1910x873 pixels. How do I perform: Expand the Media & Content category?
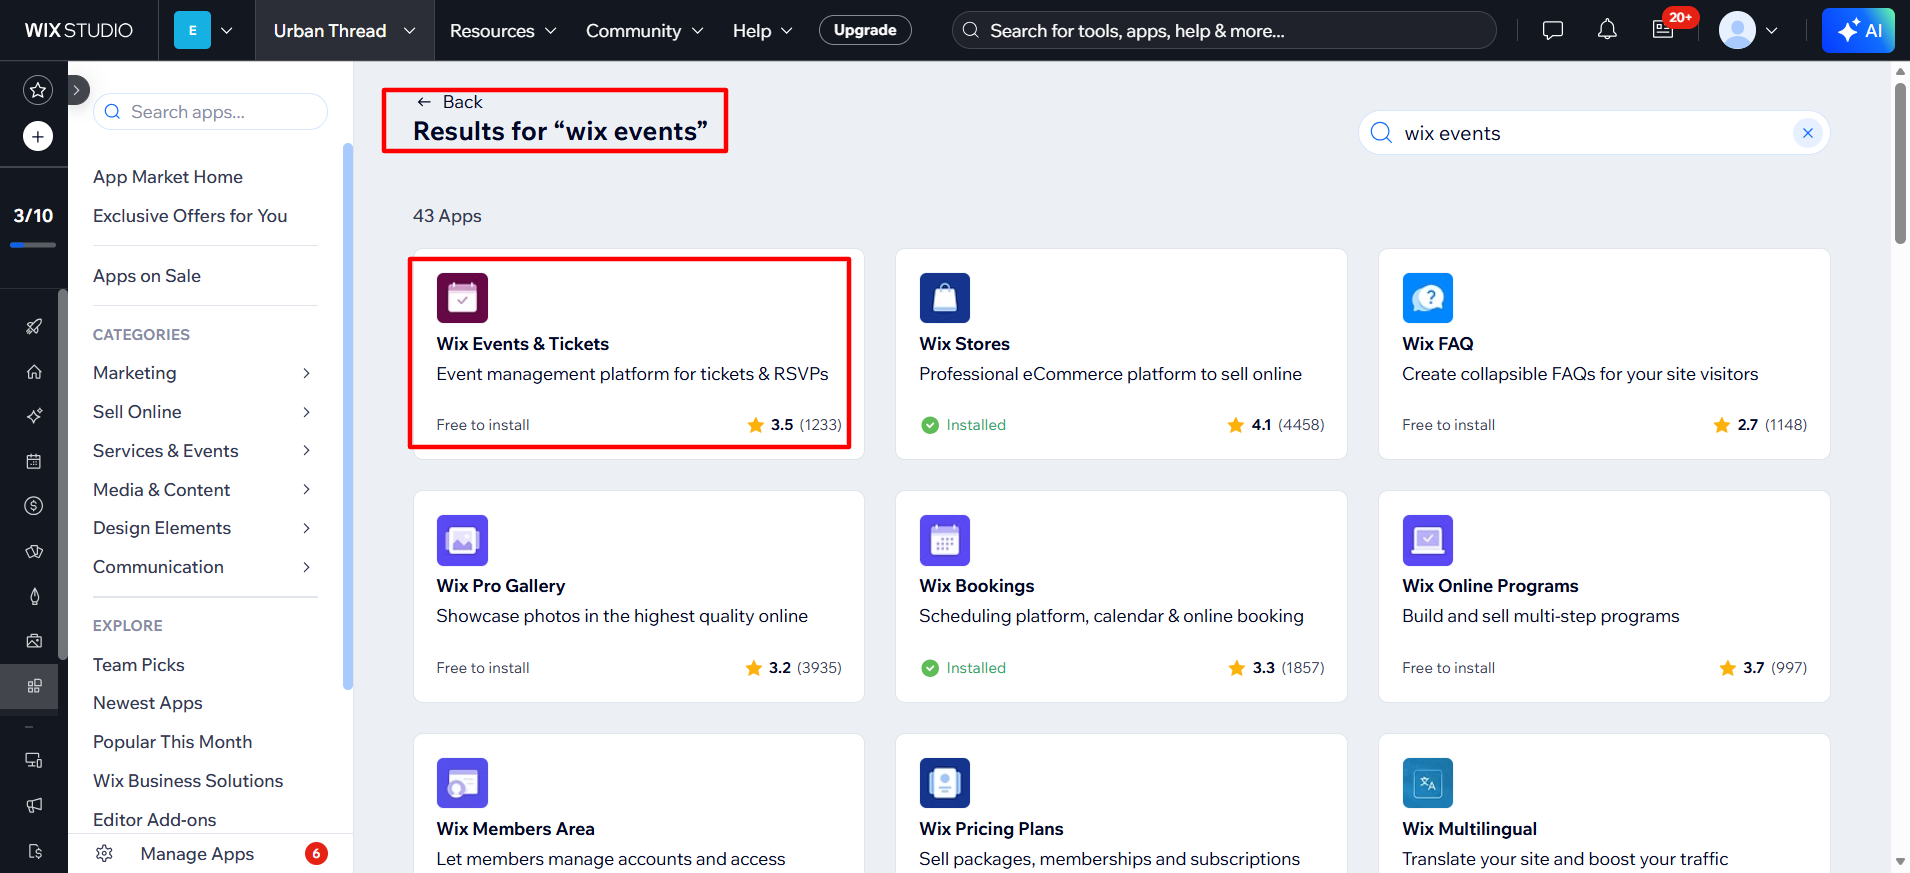204,490
